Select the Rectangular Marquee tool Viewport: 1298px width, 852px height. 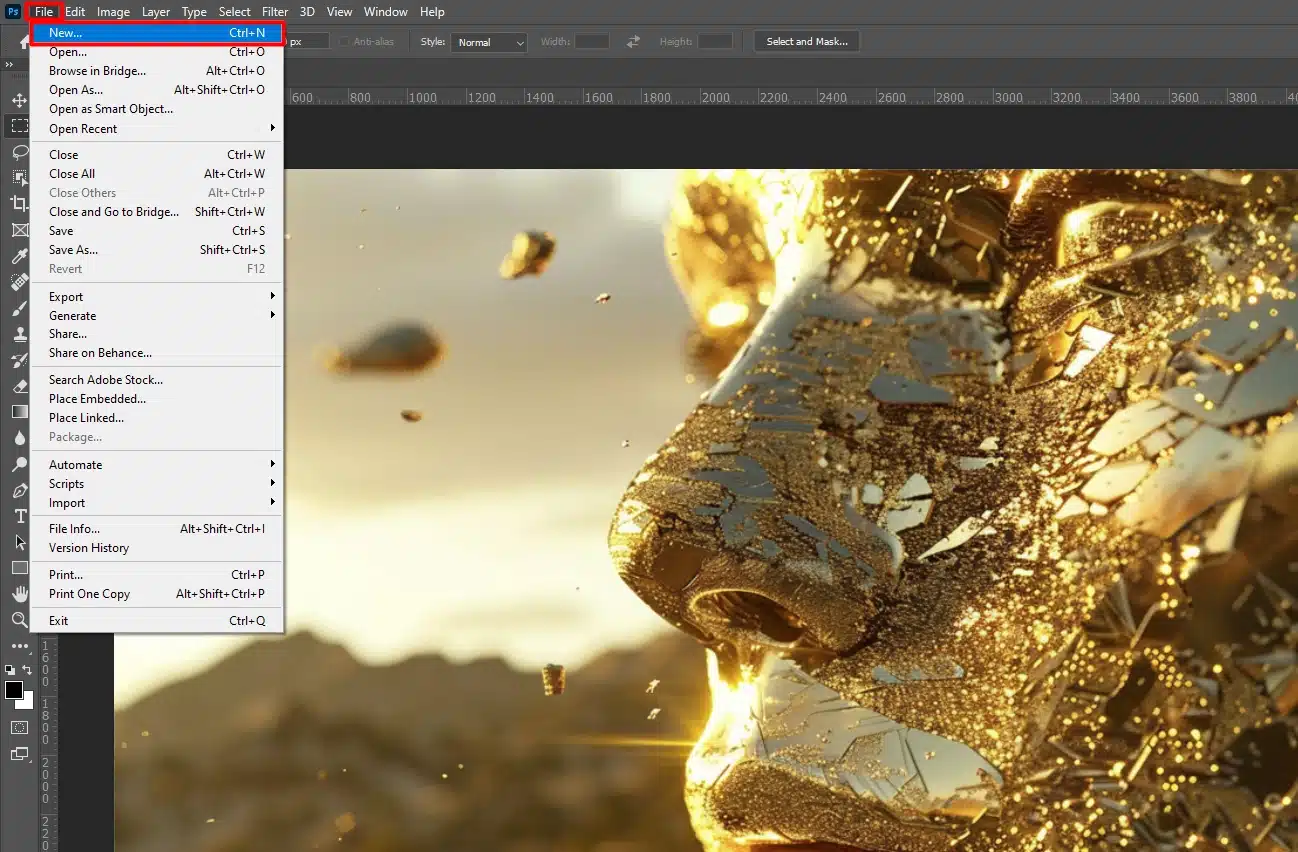coord(19,126)
